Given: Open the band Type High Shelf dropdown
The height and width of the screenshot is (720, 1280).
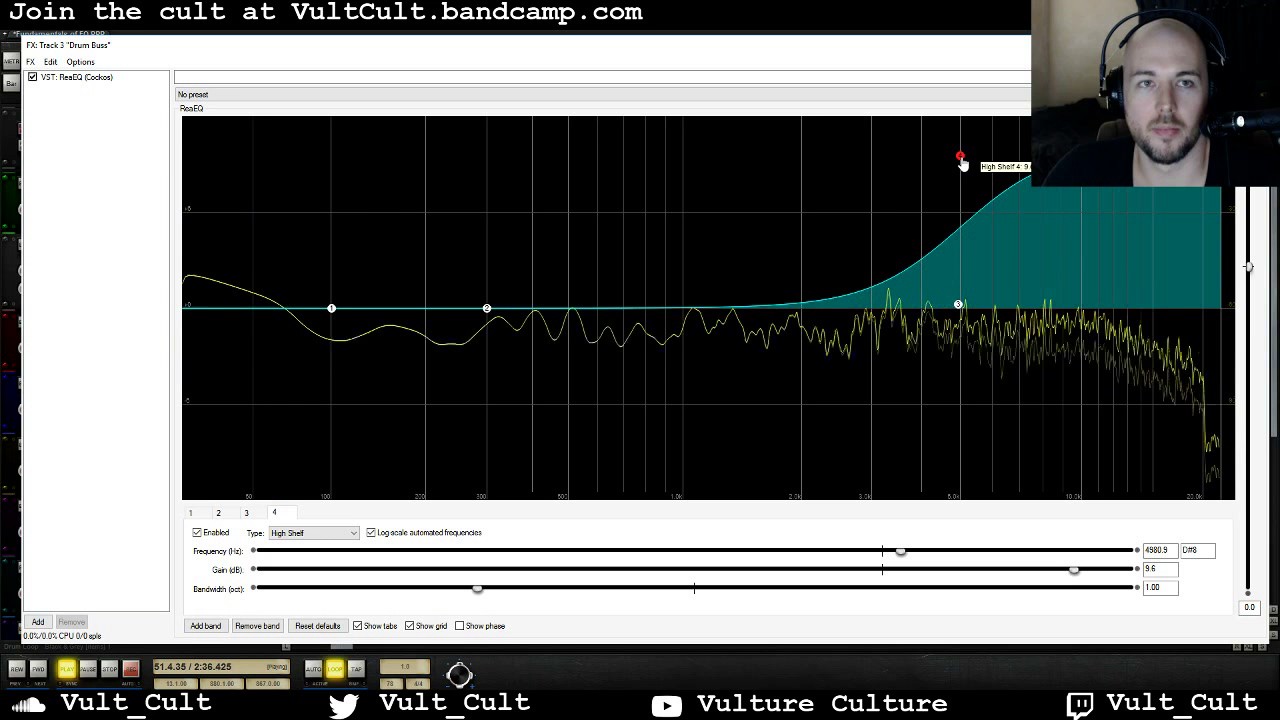Looking at the screenshot, I should (313, 533).
